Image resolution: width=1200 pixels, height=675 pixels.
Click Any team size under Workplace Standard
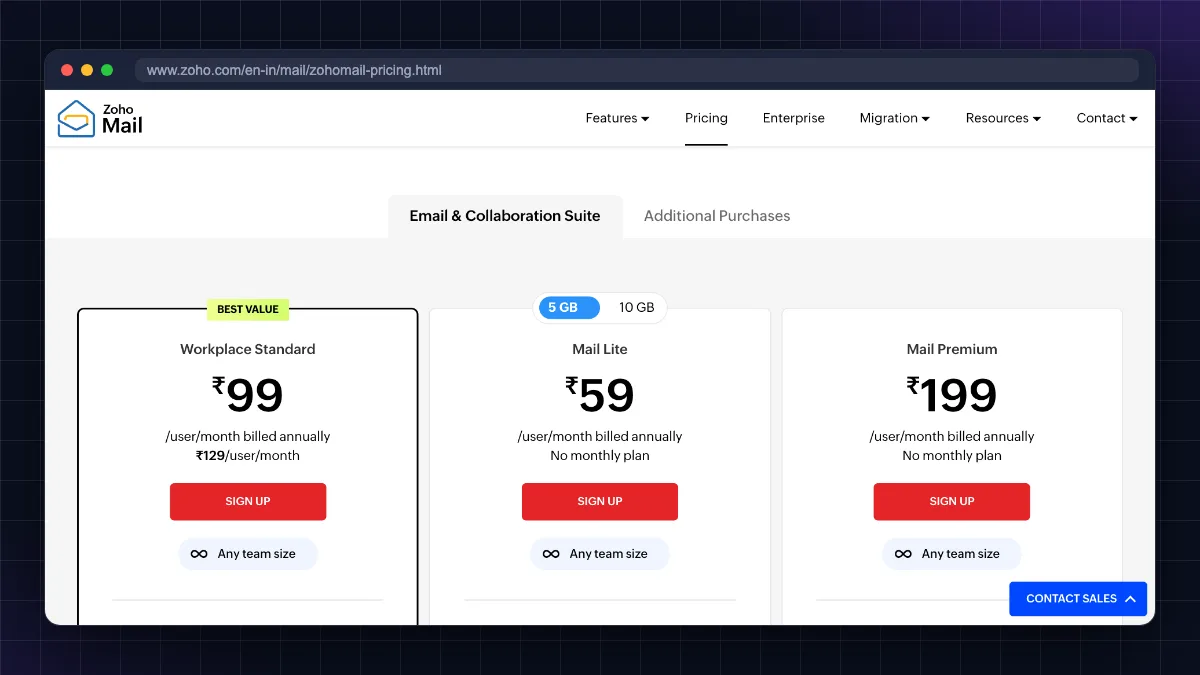(248, 554)
